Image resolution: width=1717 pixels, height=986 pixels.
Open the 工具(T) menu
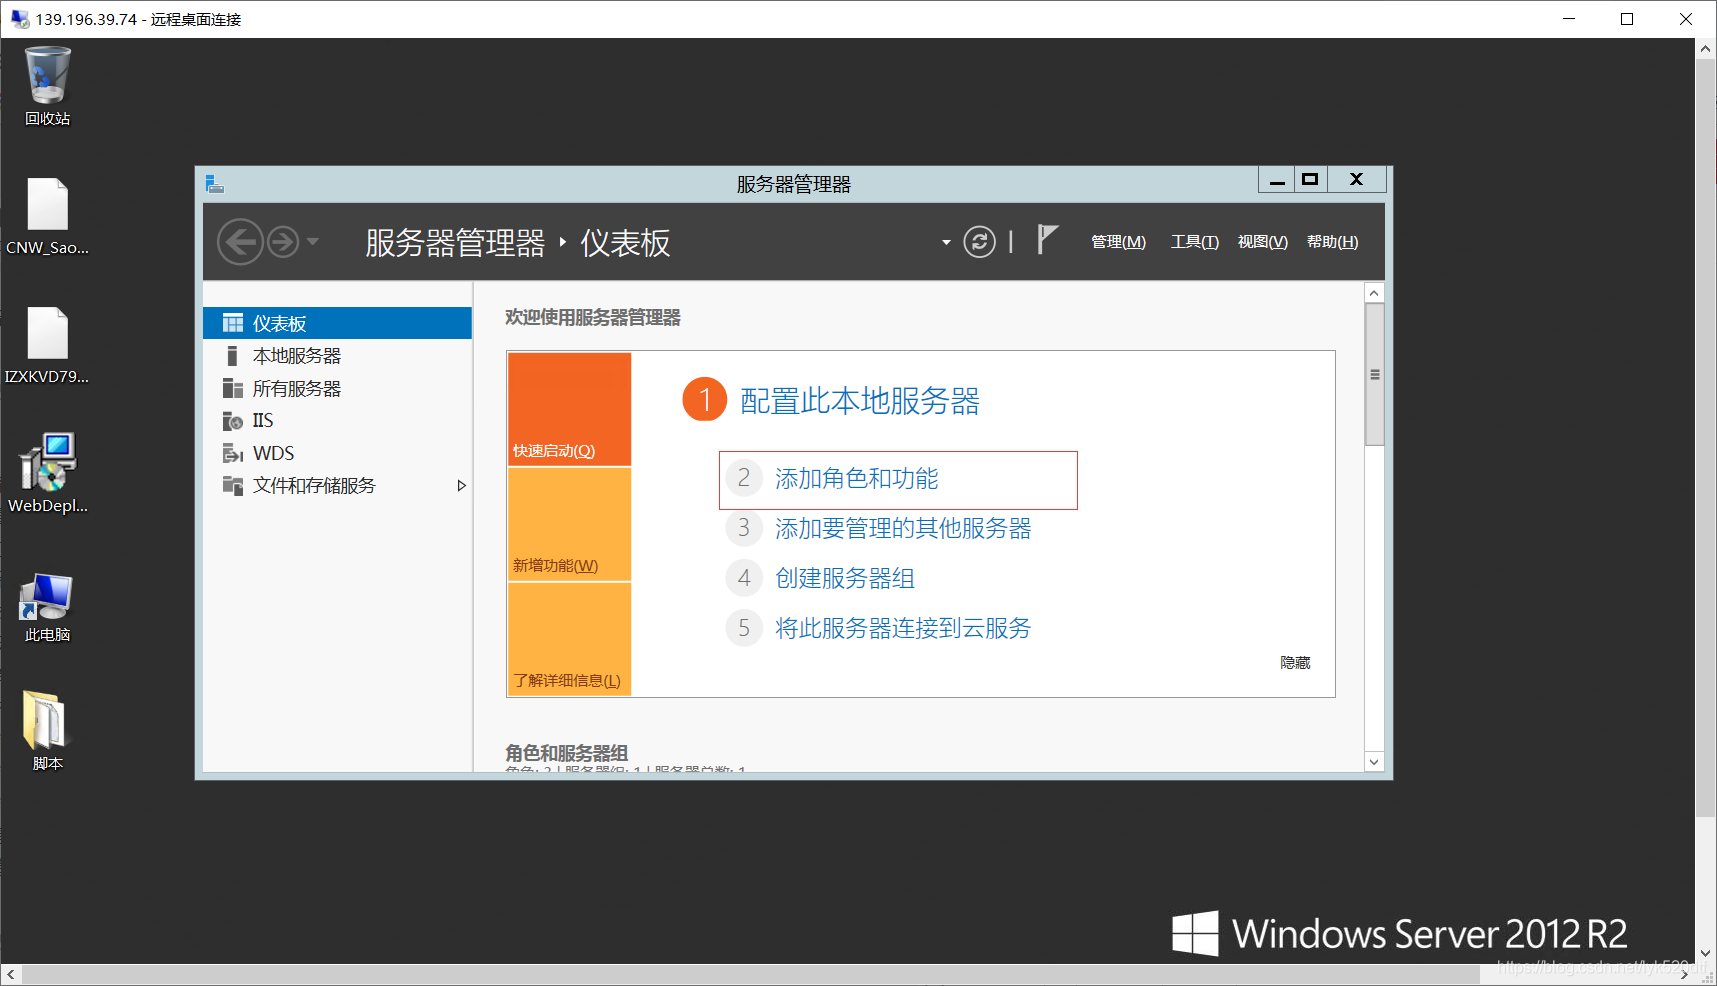[x=1195, y=242]
